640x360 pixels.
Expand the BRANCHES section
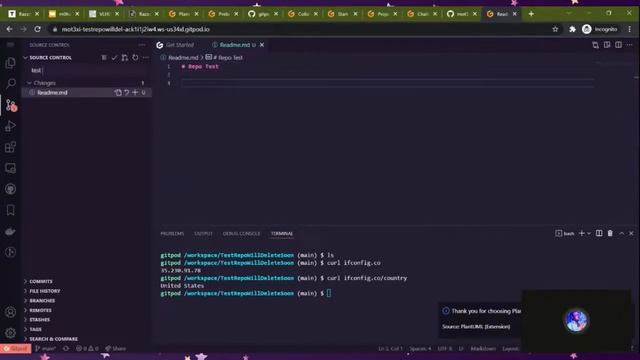pos(42,300)
